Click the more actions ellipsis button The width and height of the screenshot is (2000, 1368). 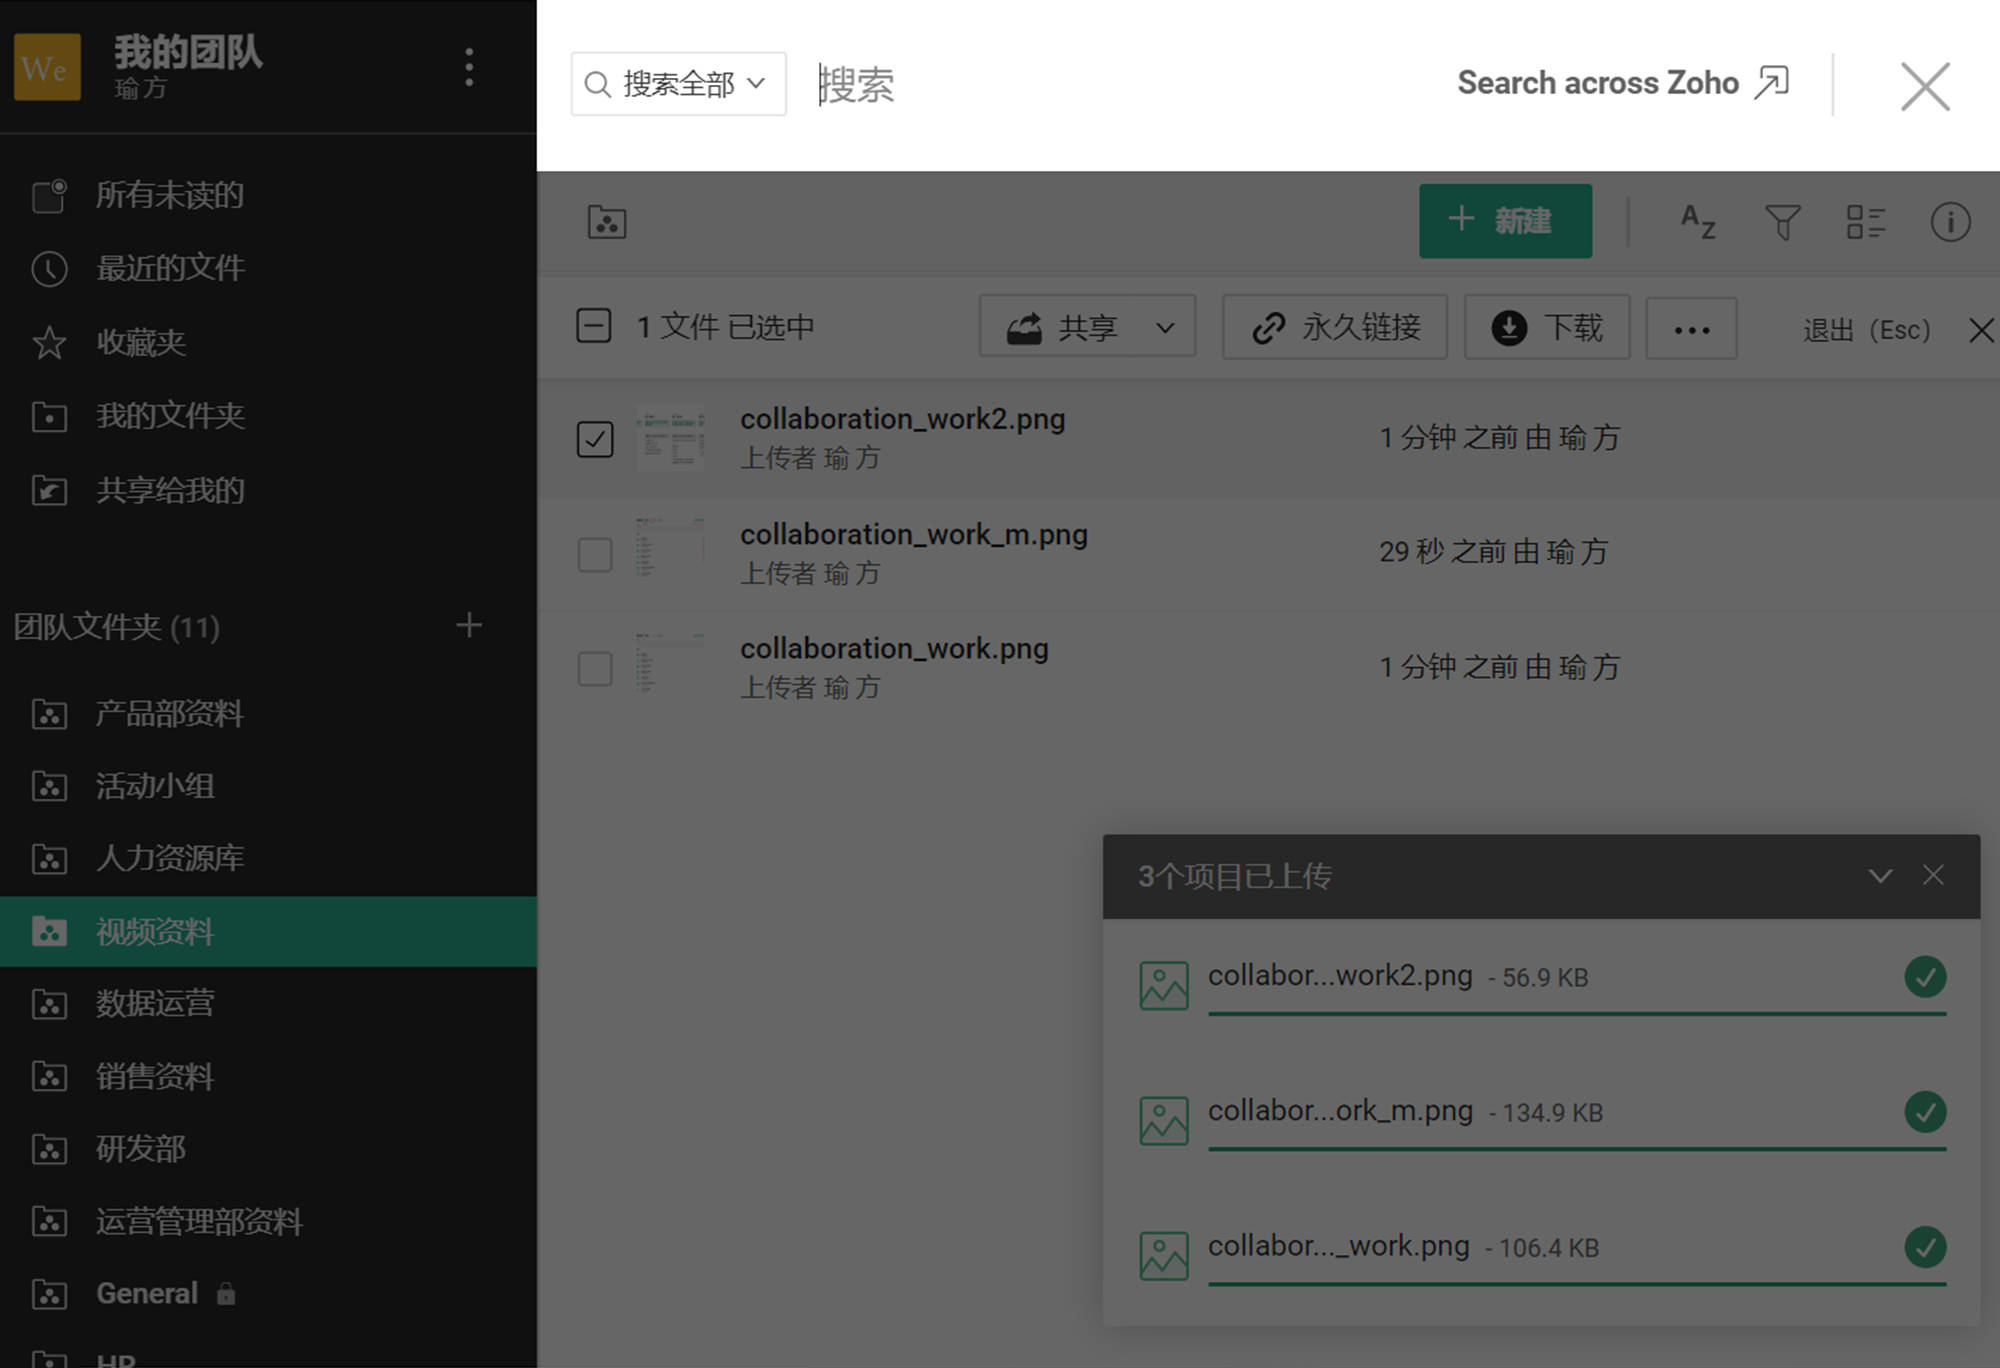tap(1691, 328)
